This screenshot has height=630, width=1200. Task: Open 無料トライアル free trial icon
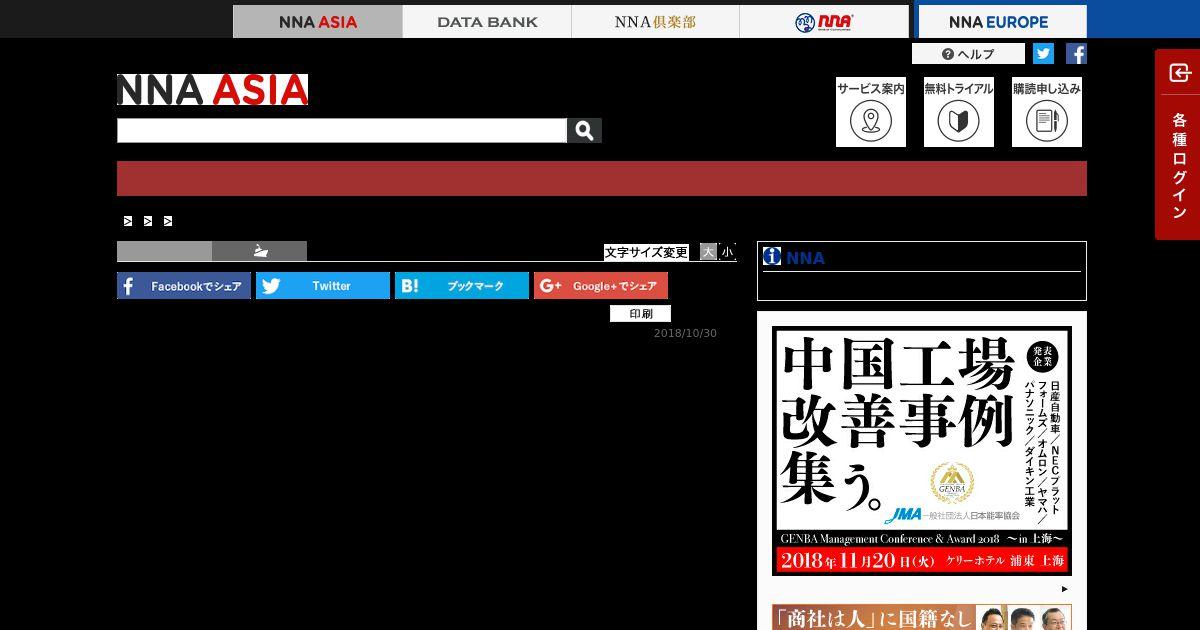coord(959,112)
